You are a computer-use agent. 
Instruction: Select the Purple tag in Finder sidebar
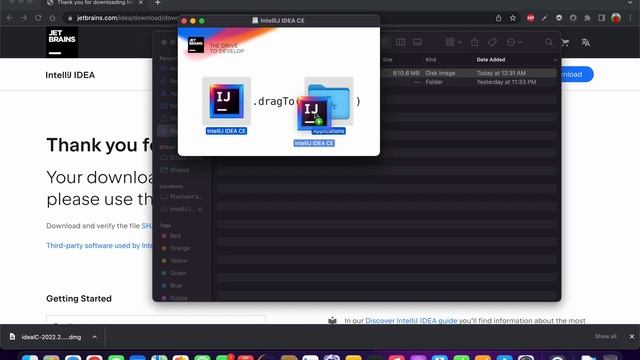coord(179,298)
